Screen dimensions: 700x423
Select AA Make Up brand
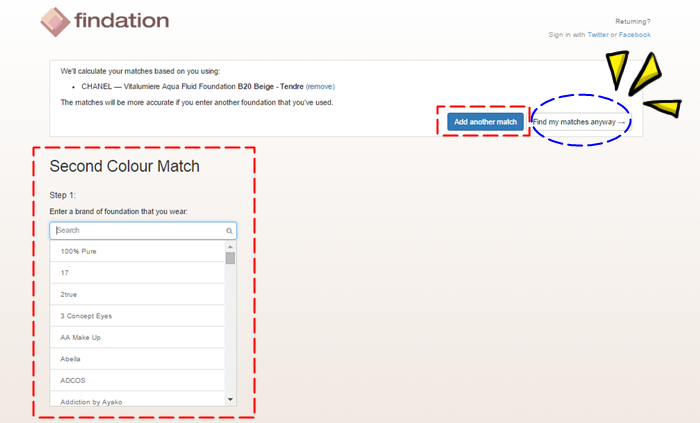point(137,337)
